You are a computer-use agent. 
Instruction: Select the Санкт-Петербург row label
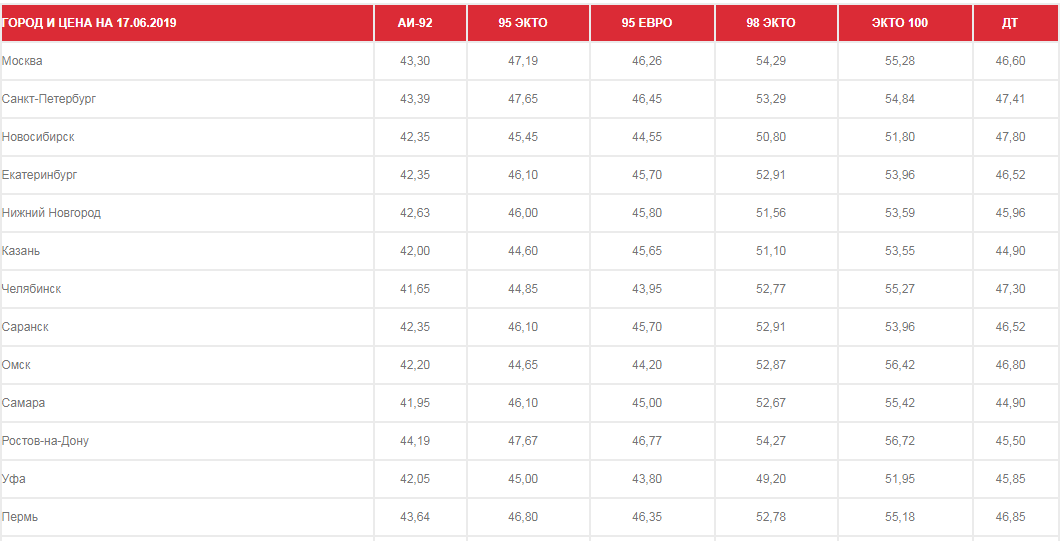[49, 99]
